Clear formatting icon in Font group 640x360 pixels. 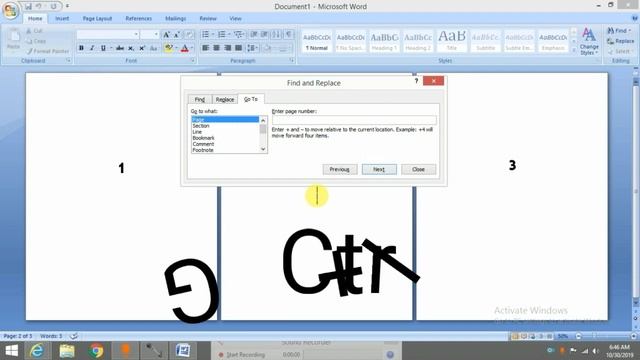tap(189, 35)
